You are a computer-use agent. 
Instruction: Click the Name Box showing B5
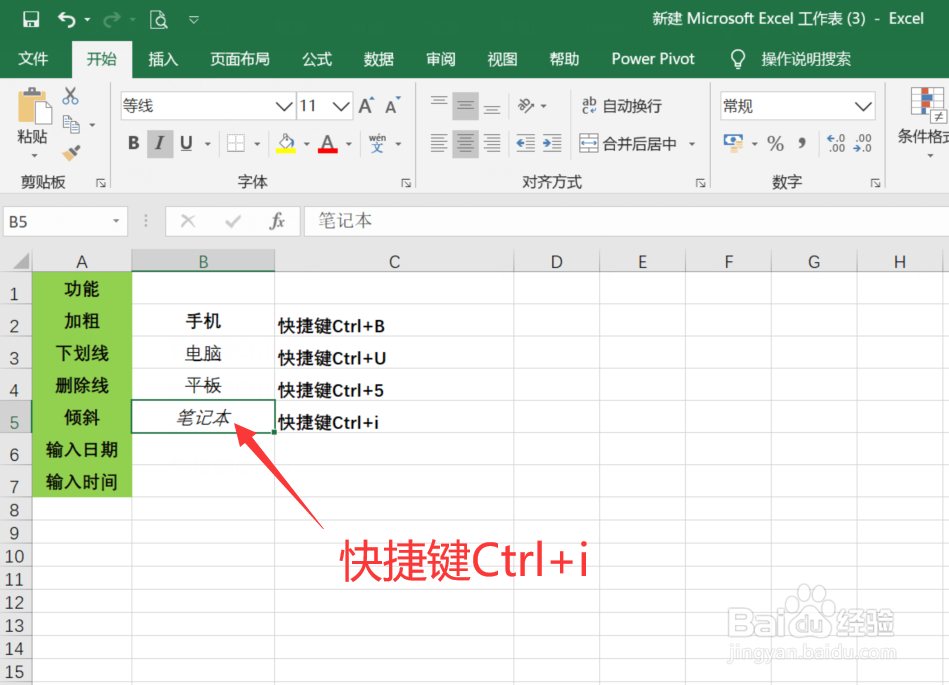[x=65, y=221]
